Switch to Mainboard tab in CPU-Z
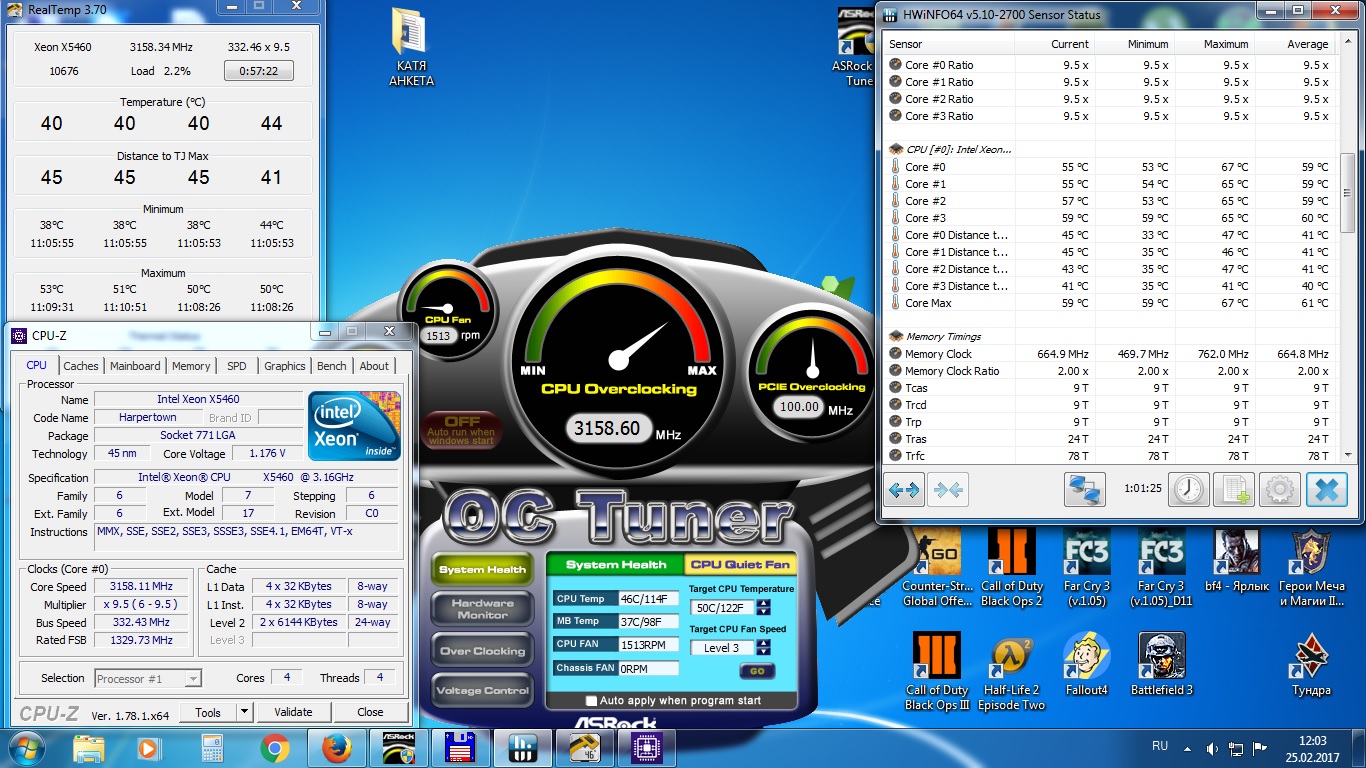The image size is (1366, 768). coord(135,366)
